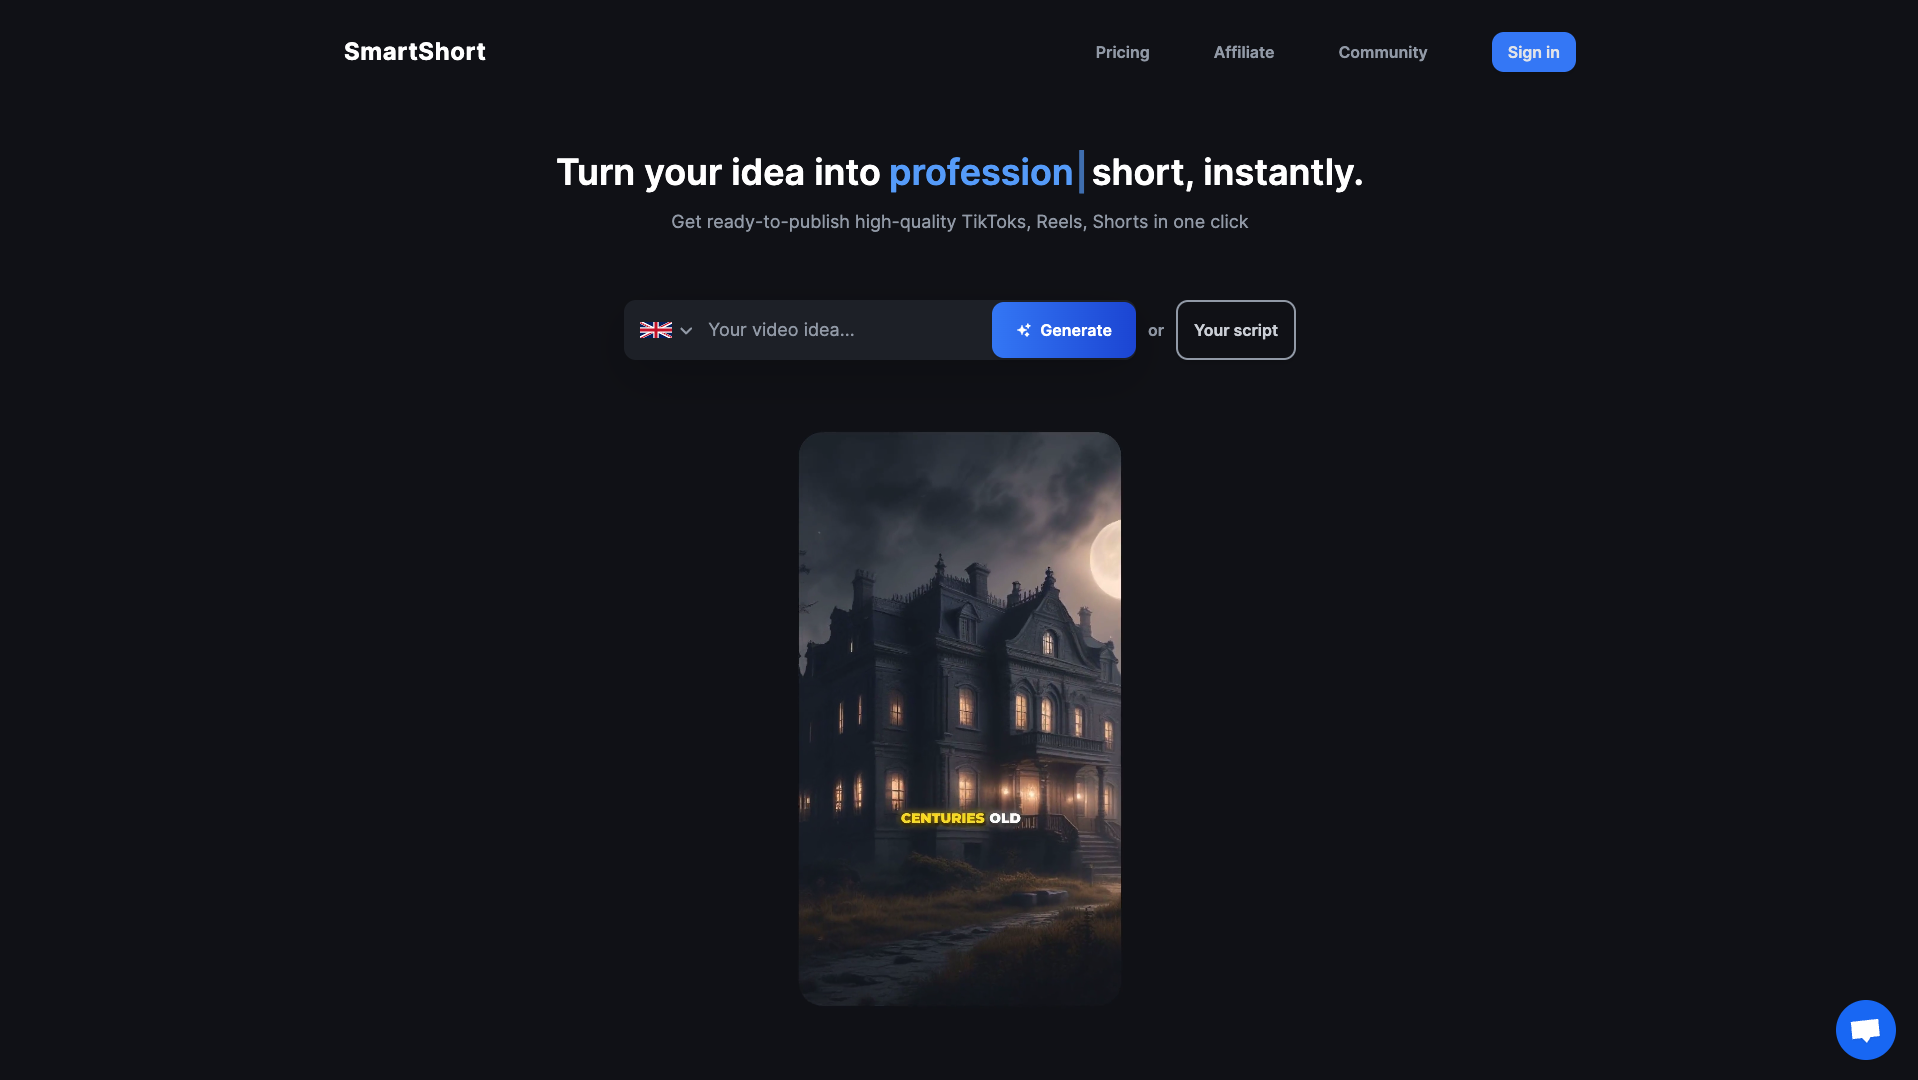Click the UK flag language icon
This screenshot has height=1080, width=1918.
[655, 330]
